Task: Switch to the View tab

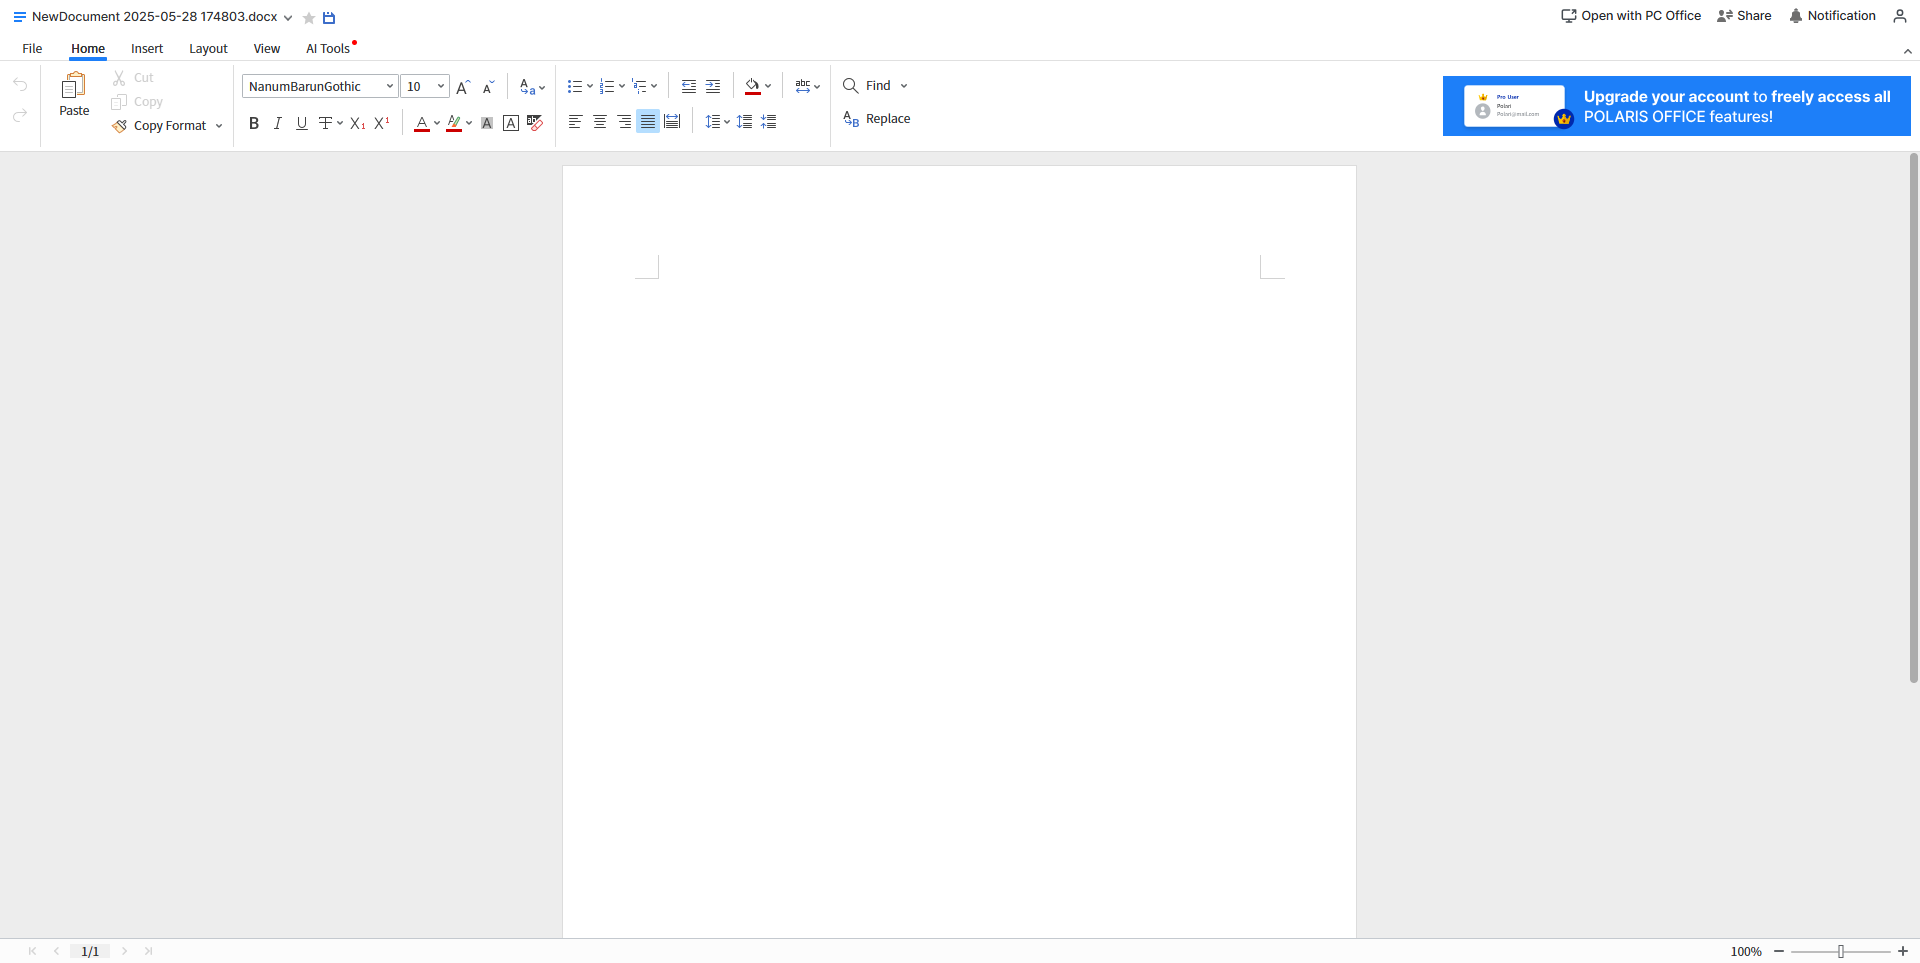Action: (x=267, y=48)
